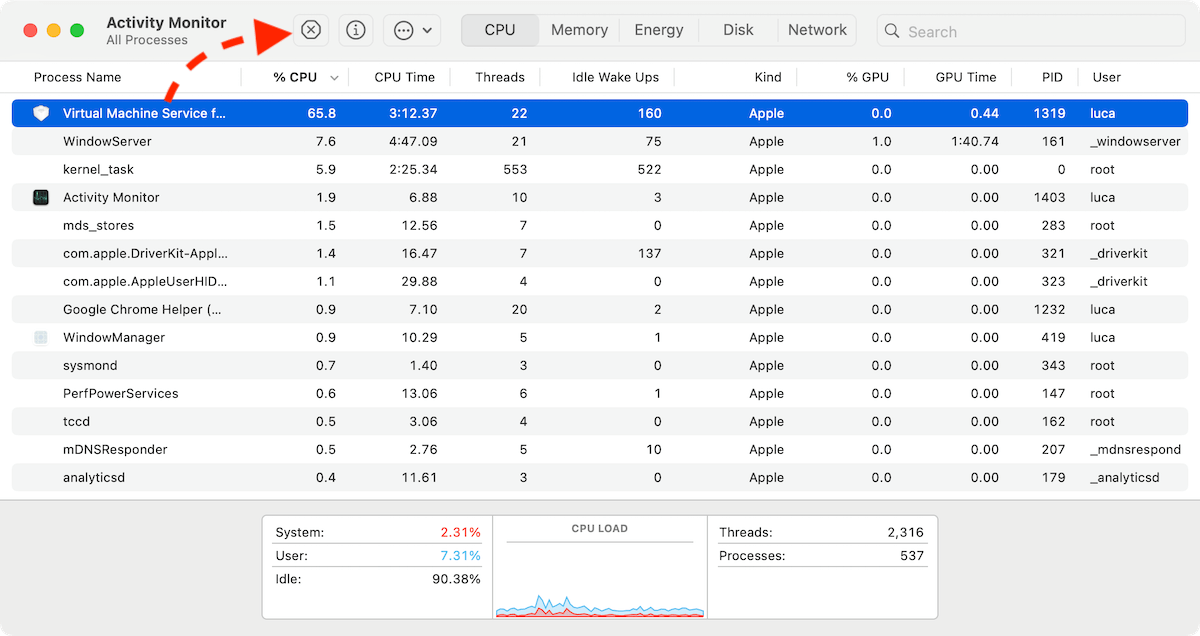Screen dimensions: 1200x636
Task: Sort processes by the Threads column
Action: (499, 77)
